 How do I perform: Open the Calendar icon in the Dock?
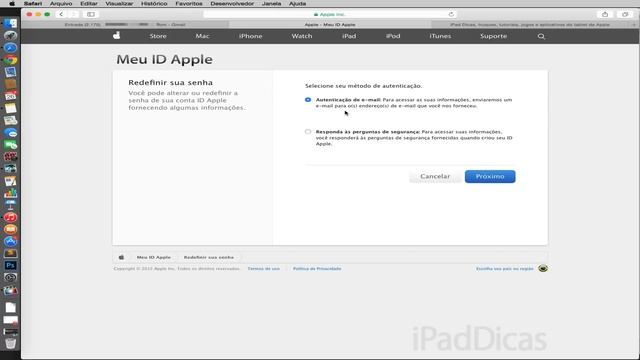tap(11, 96)
